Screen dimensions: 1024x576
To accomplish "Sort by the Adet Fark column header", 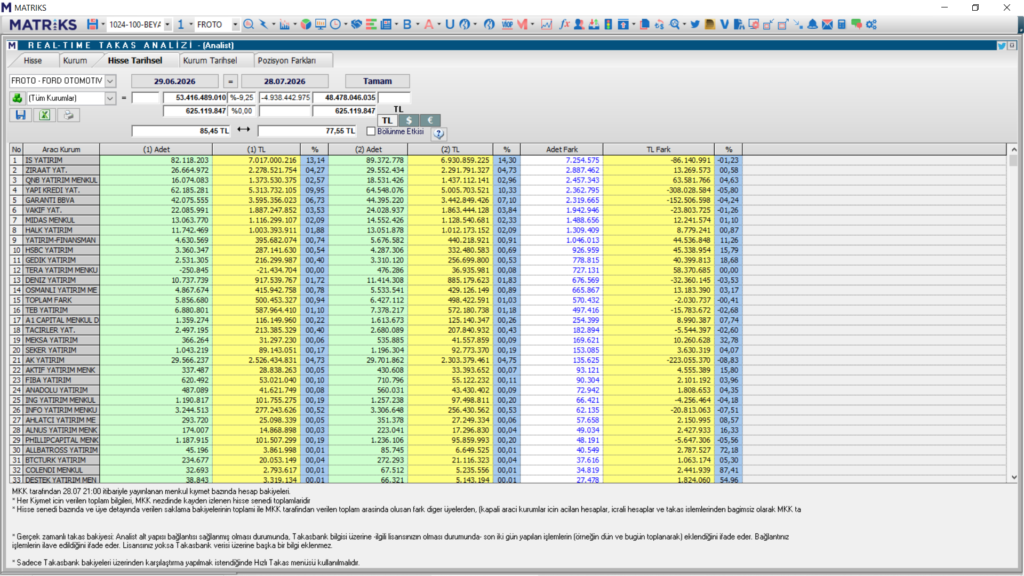I will click(562, 150).
